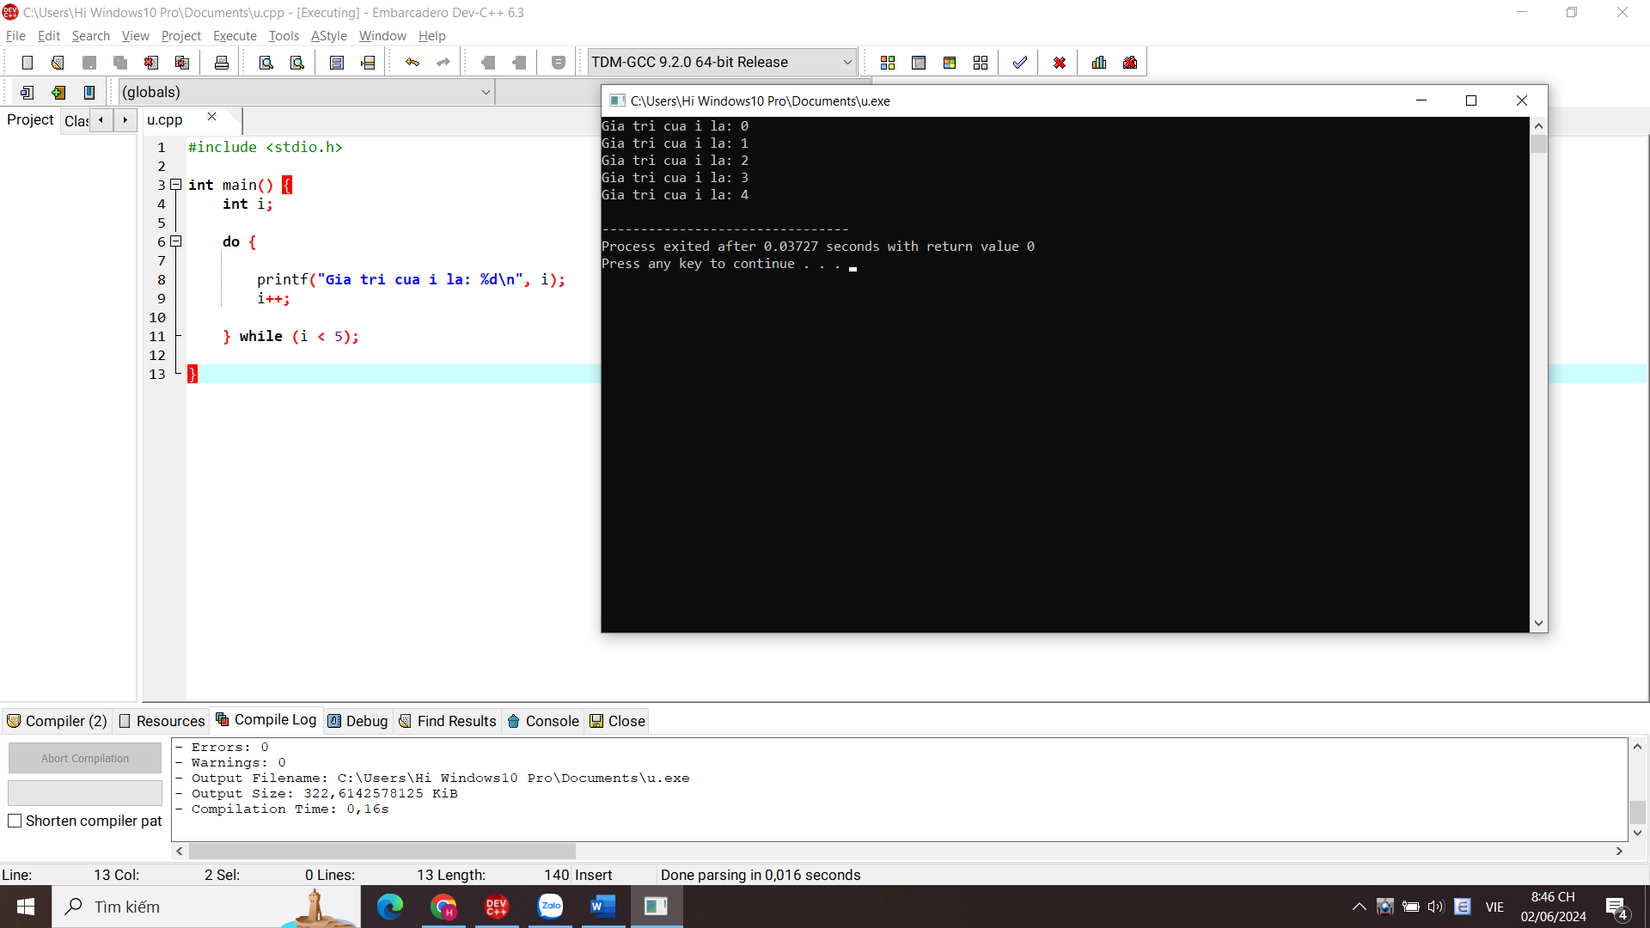
Task: Click the Abort Compilation button
Action: (85, 758)
